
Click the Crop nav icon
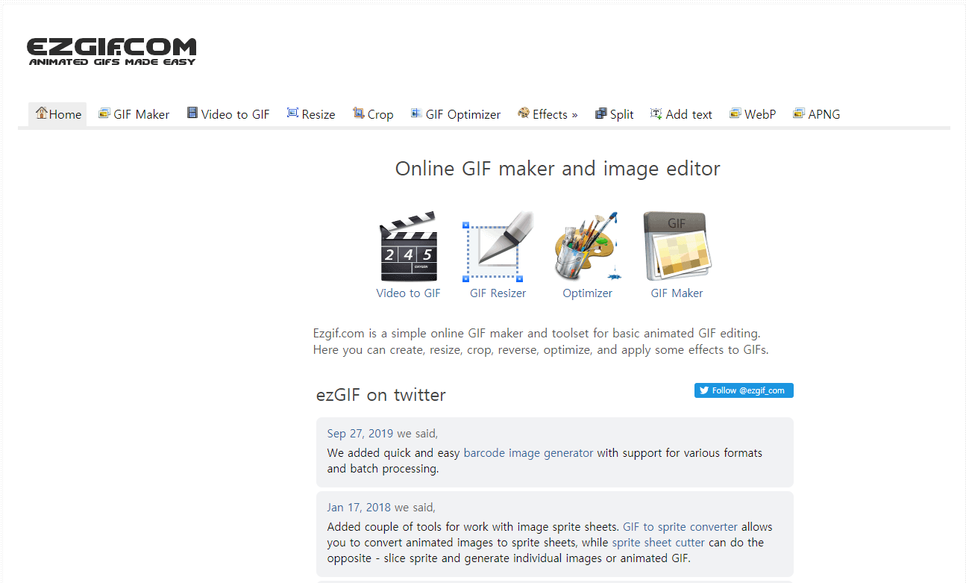click(358, 113)
